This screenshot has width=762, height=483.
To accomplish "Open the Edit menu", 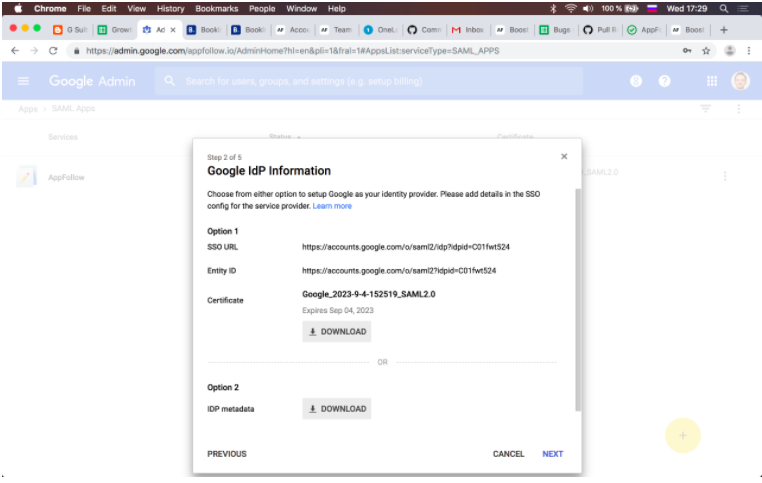I will [108, 9].
